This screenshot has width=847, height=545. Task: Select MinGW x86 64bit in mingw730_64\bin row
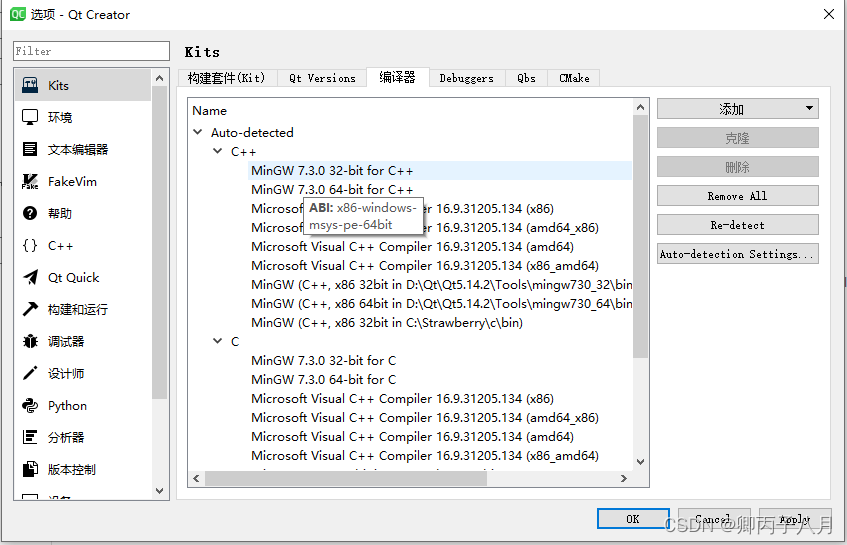(x=440, y=304)
